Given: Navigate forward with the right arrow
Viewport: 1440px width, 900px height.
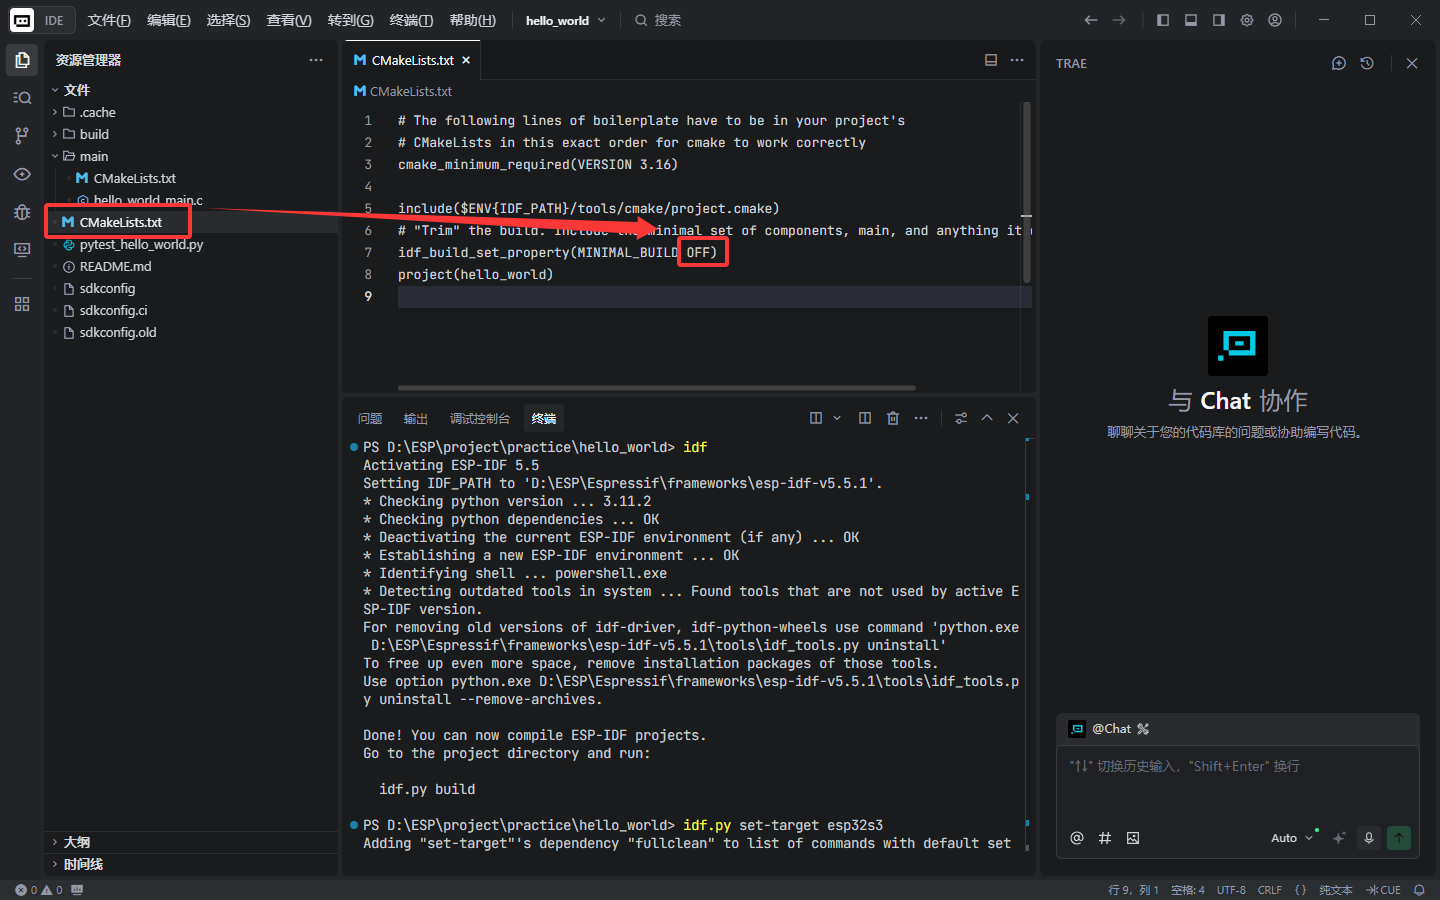Looking at the screenshot, I should [1119, 20].
